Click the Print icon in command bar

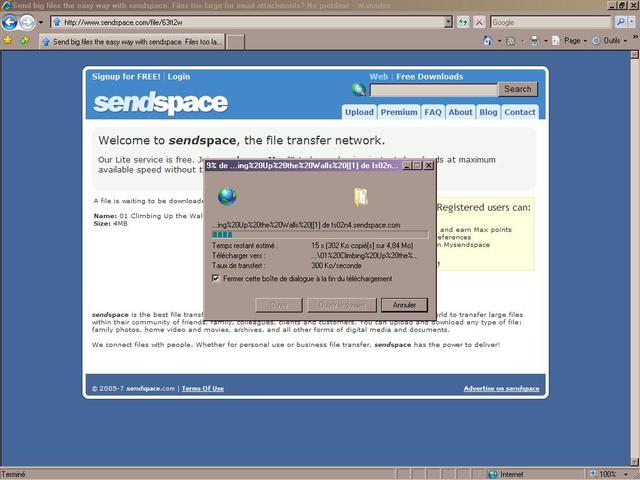pyautogui.click(x=534, y=40)
